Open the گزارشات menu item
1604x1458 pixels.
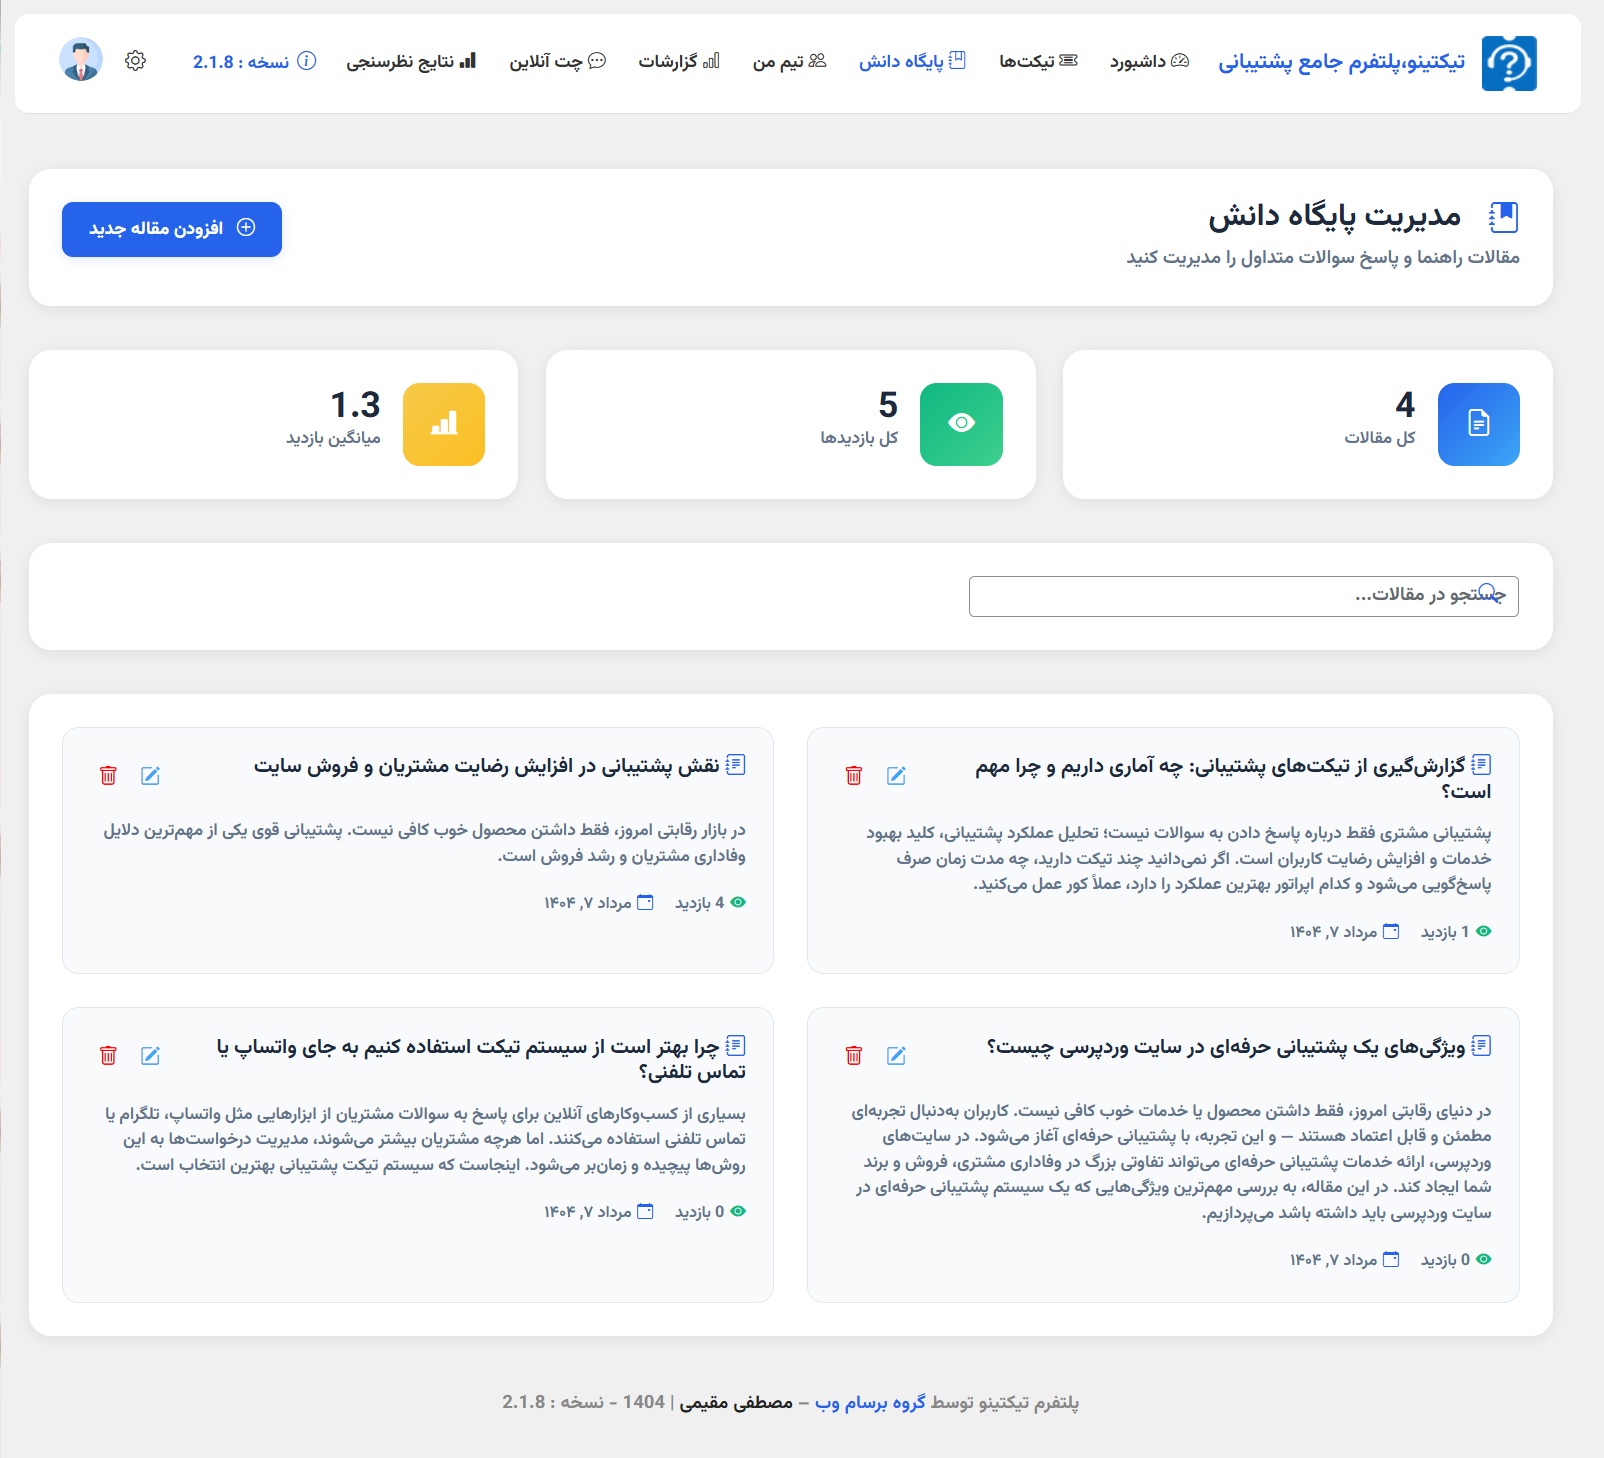678,62
